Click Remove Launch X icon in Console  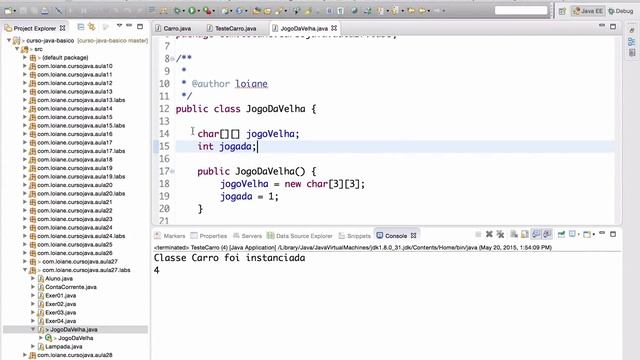489,234
